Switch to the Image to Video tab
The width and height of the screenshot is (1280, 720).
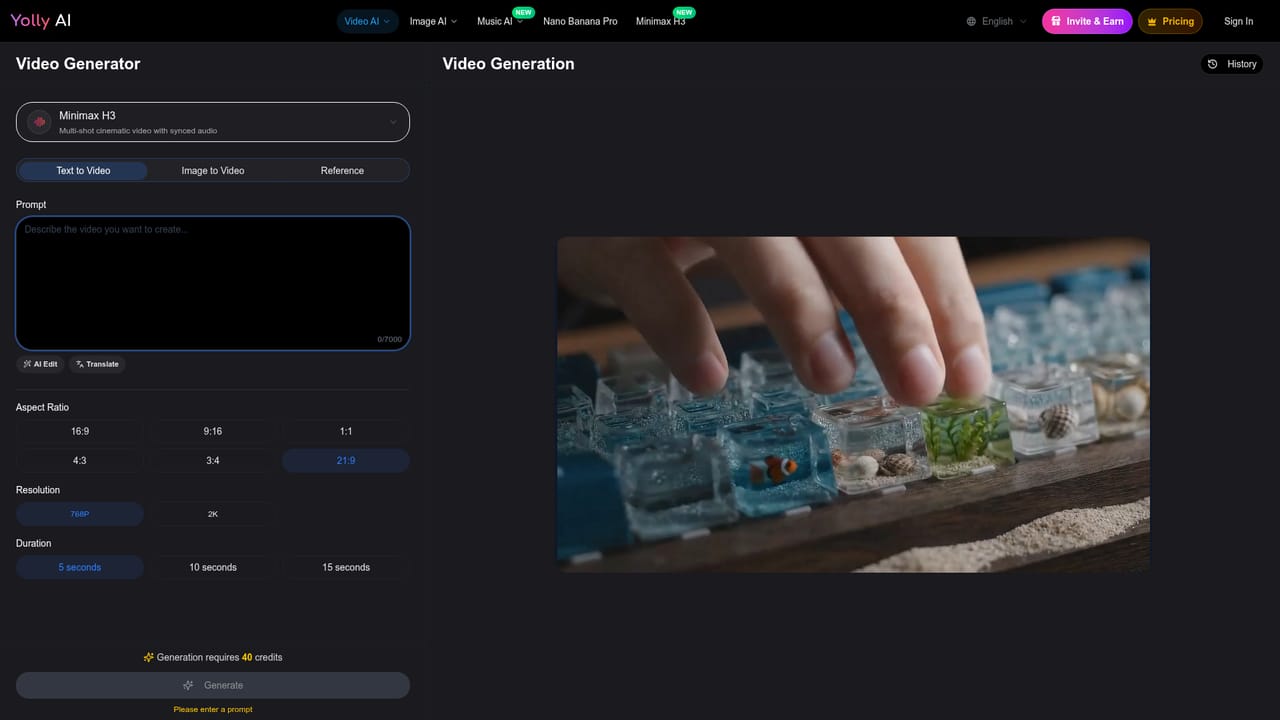coord(213,170)
